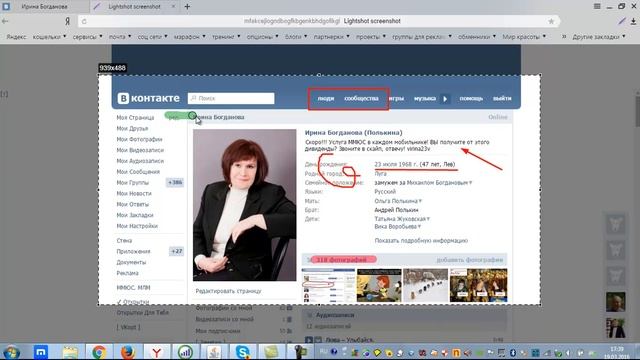This screenshot has width=640, height=360.
Task: Open the Lightshot feather extension icon
Action: click(x=622, y=21)
